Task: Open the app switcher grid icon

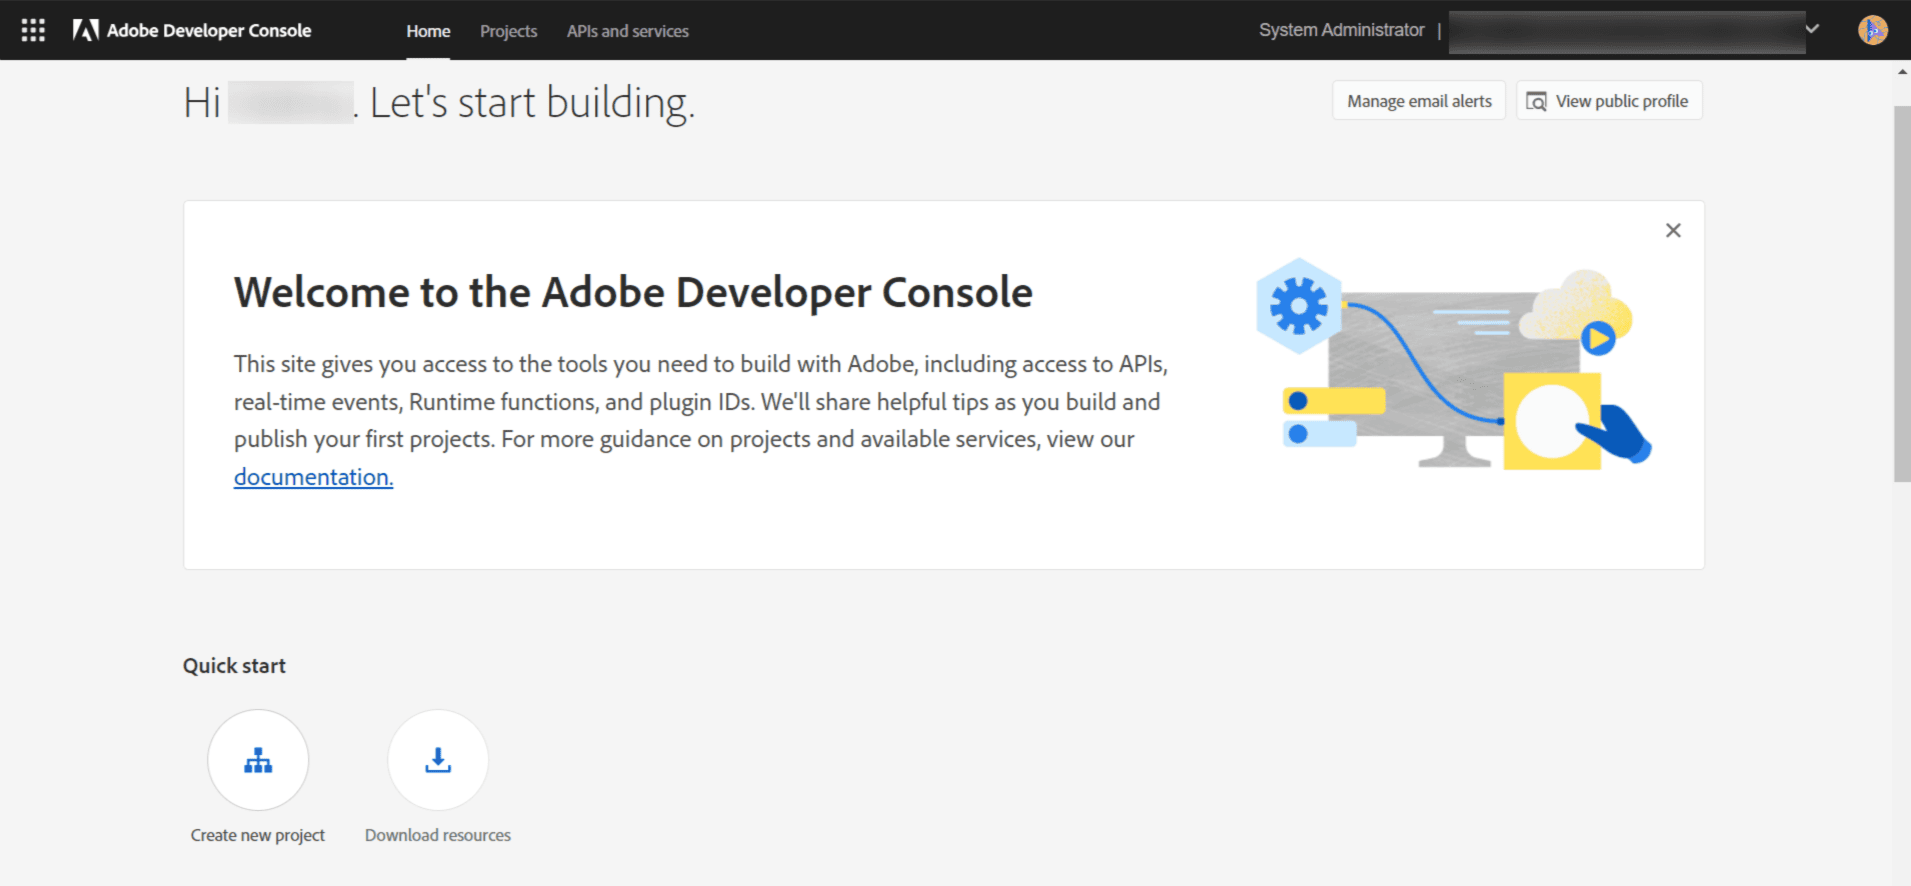Action: coord(33,30)
